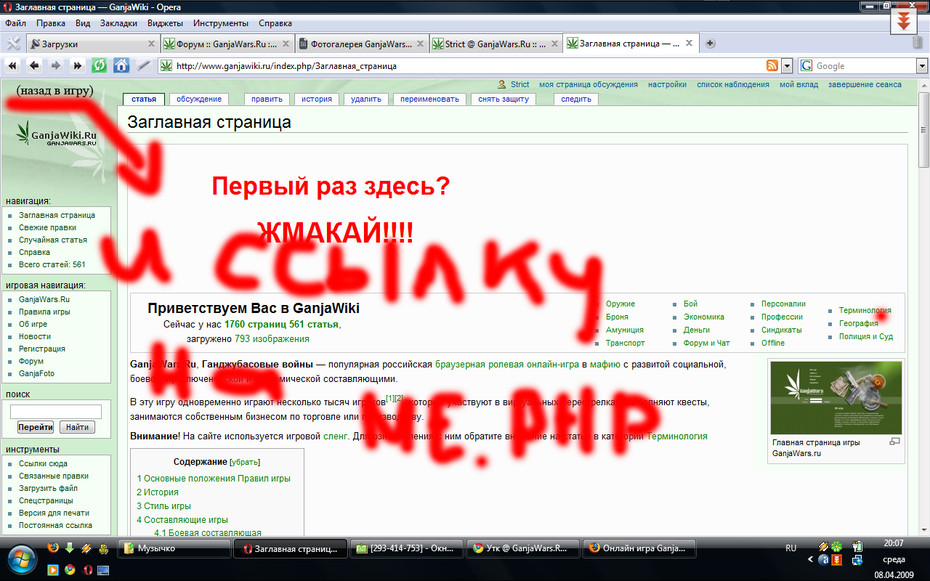The height and width of the screenshot is (581, 930).
Task: Click the Rewind navigation button
Action: [12, 66]
